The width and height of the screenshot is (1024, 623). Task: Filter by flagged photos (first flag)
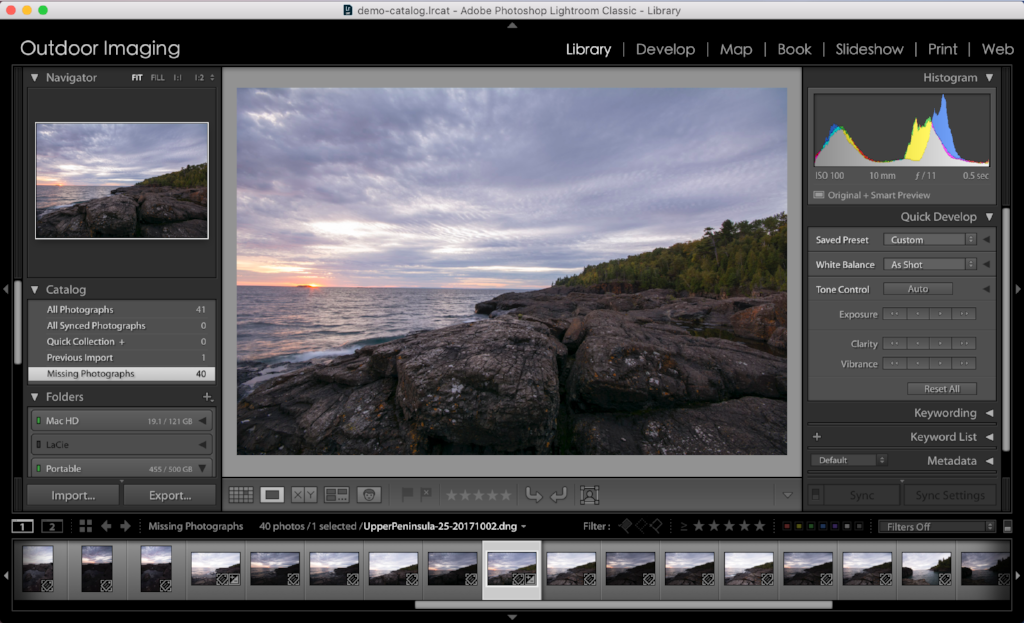626,526
